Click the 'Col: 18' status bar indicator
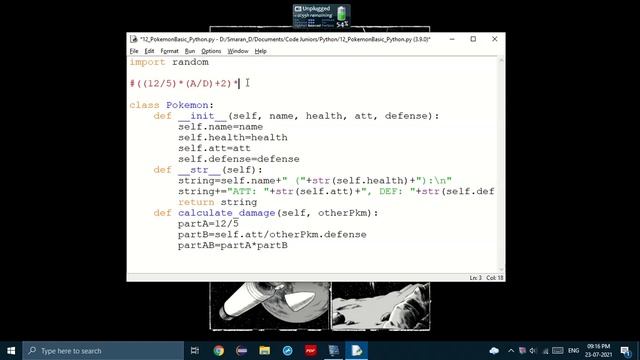 coord(495,278)
